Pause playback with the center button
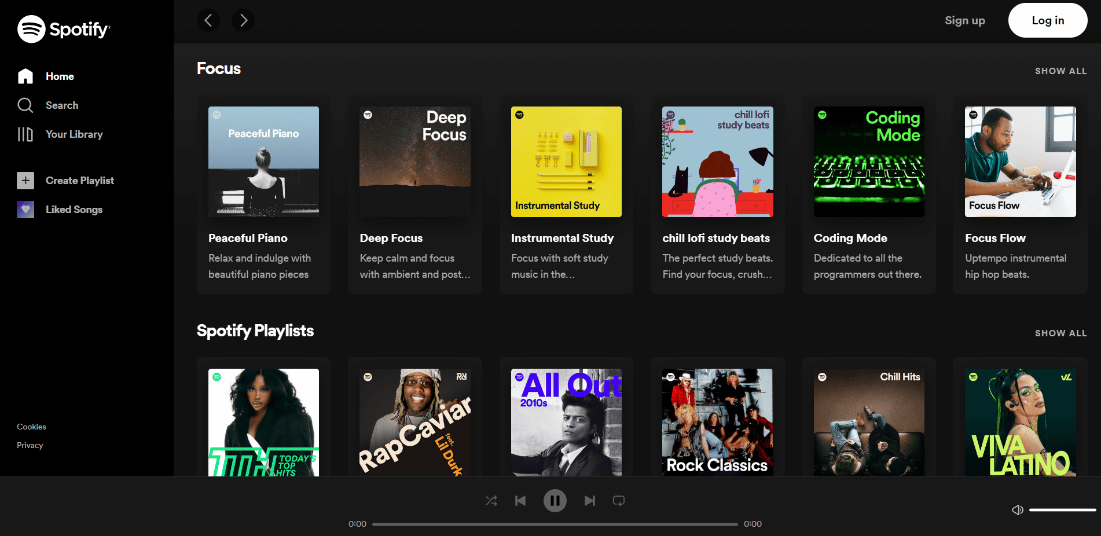The image size is (1101, 536). tap(555, 501)
